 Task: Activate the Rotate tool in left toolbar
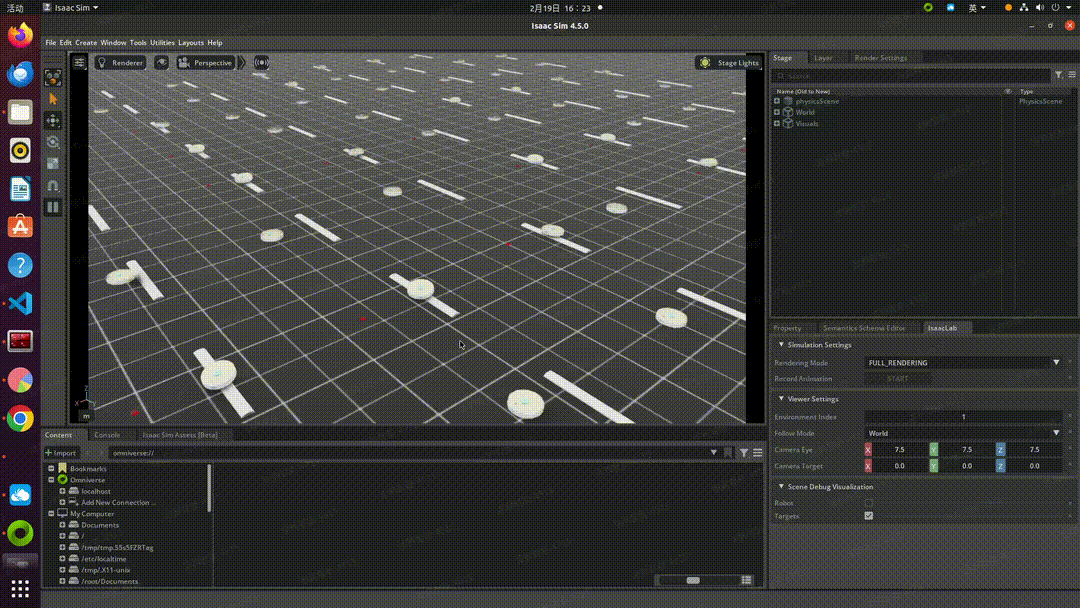(53, 142)
